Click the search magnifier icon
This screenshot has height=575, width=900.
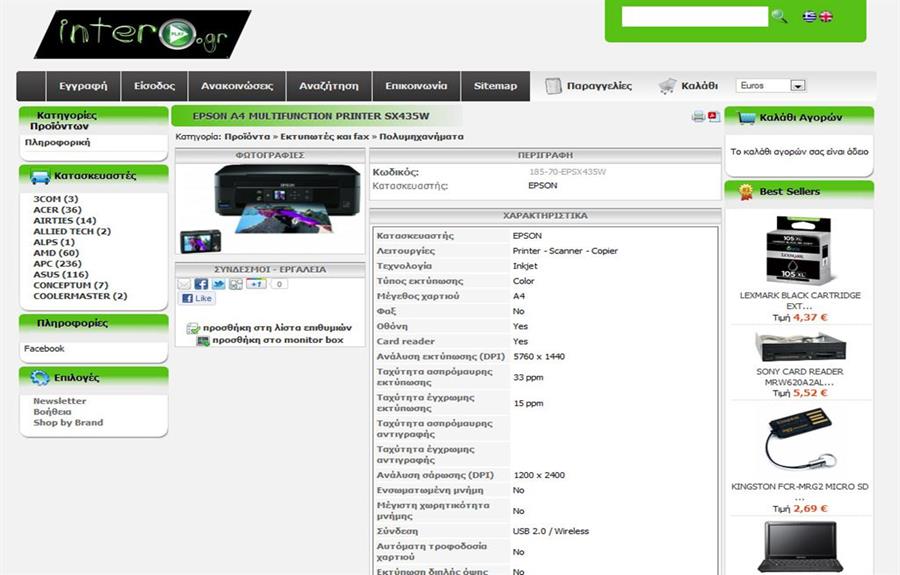pos(779,16)
